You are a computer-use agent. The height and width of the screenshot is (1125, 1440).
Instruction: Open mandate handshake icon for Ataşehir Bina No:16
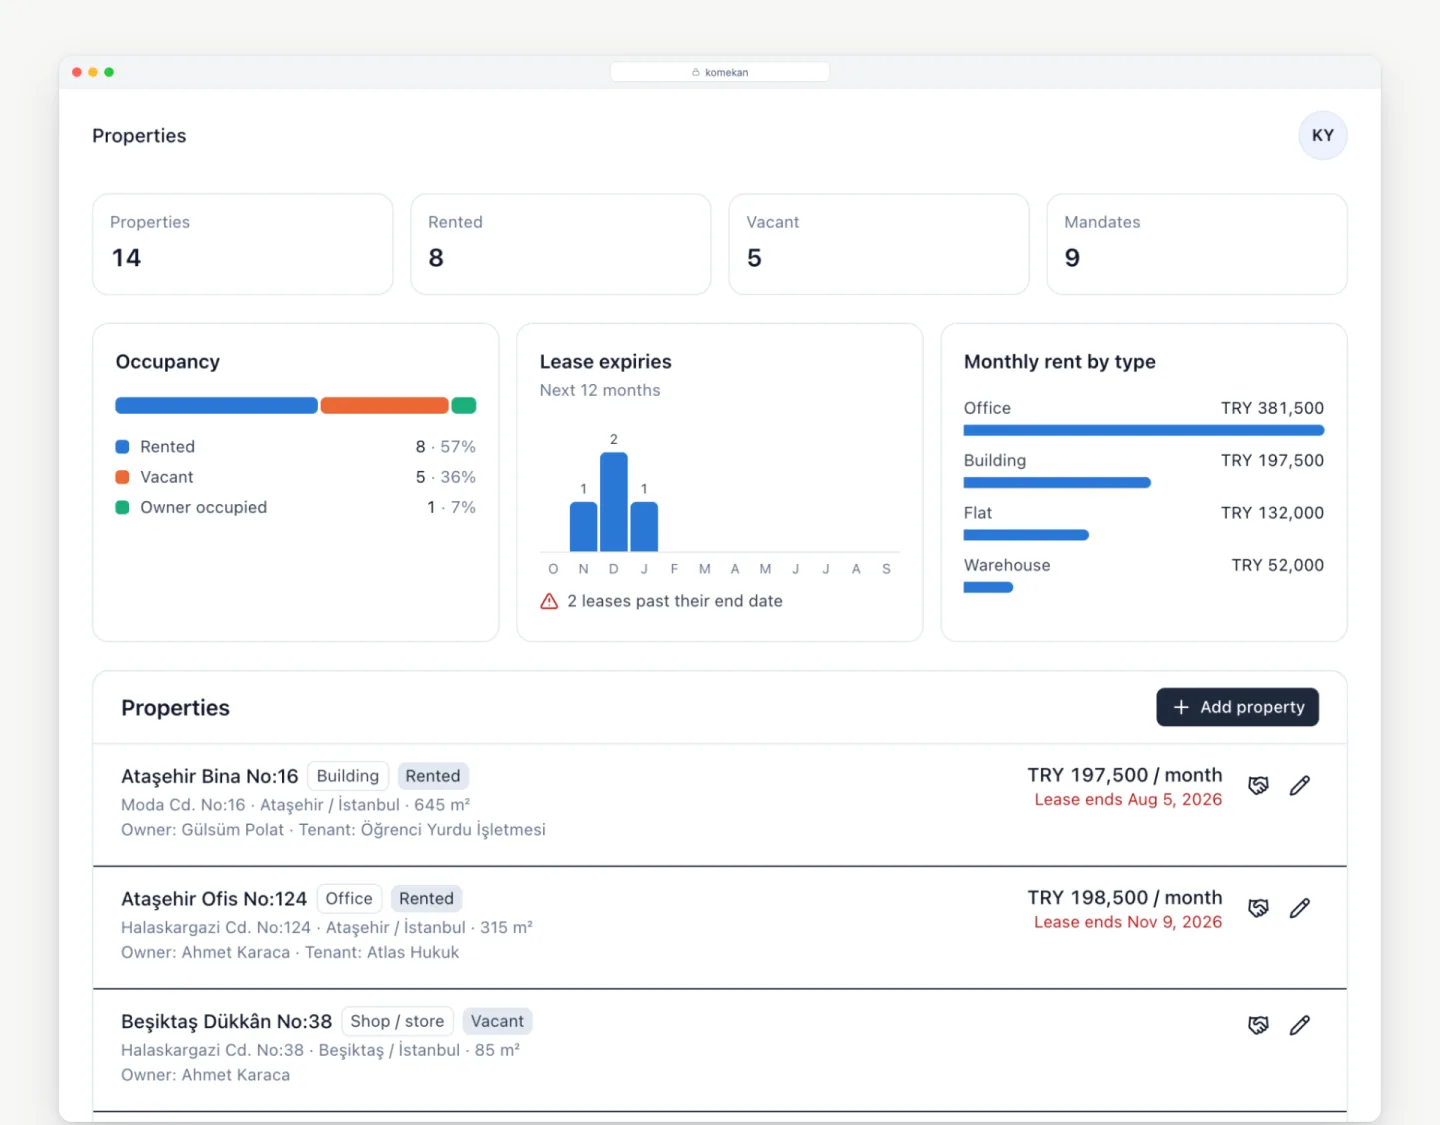coord(1258,786)
